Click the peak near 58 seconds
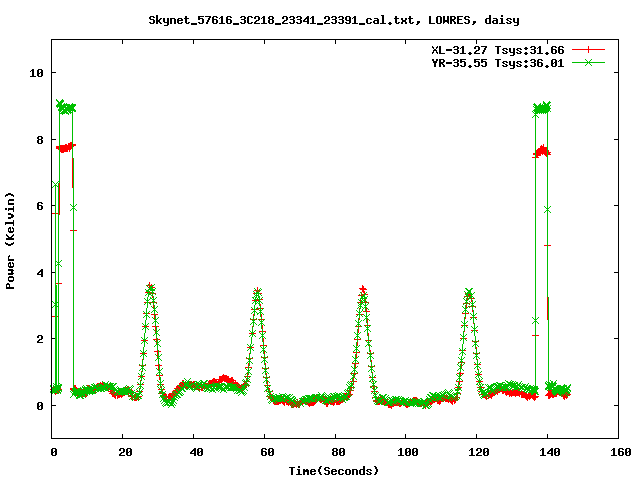Screen dimensions: 640x480 pyautogui.click(x=257, y=291)
